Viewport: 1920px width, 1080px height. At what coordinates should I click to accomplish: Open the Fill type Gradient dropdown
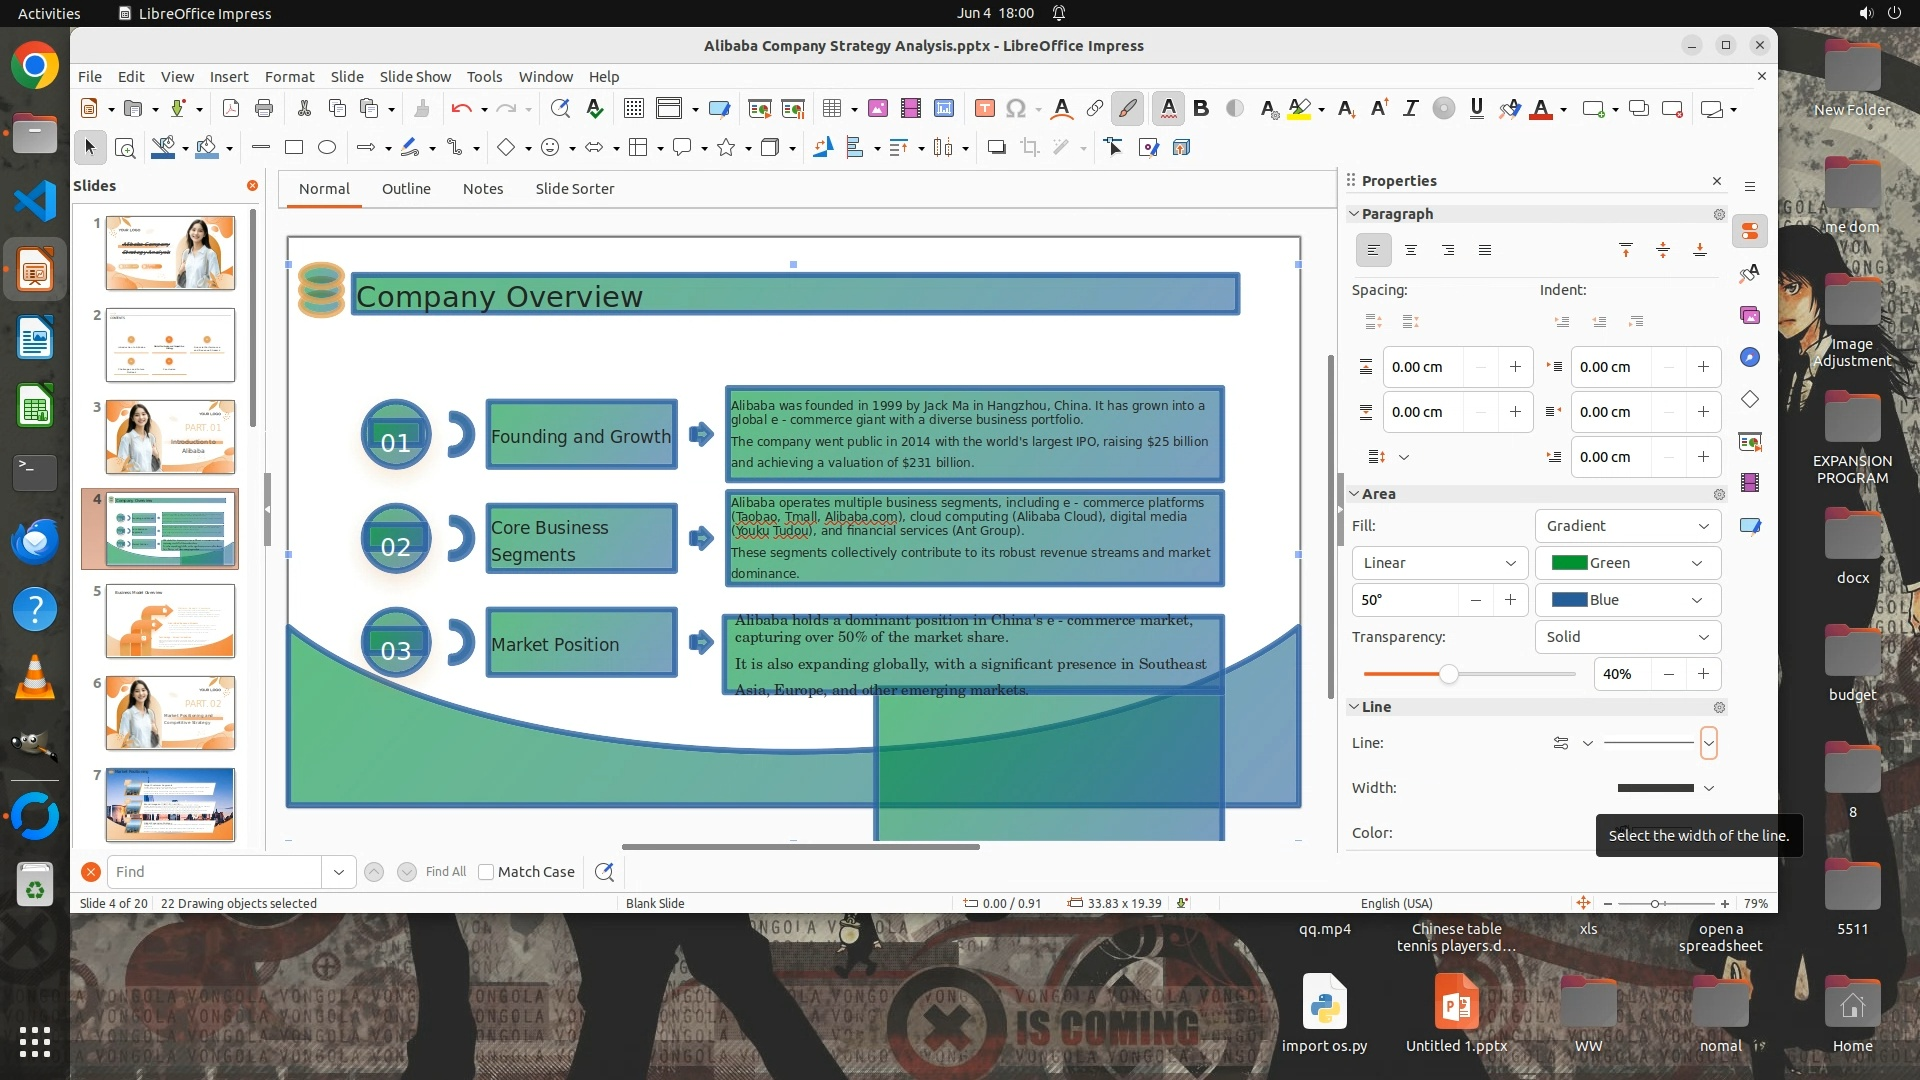point(1626,526)
